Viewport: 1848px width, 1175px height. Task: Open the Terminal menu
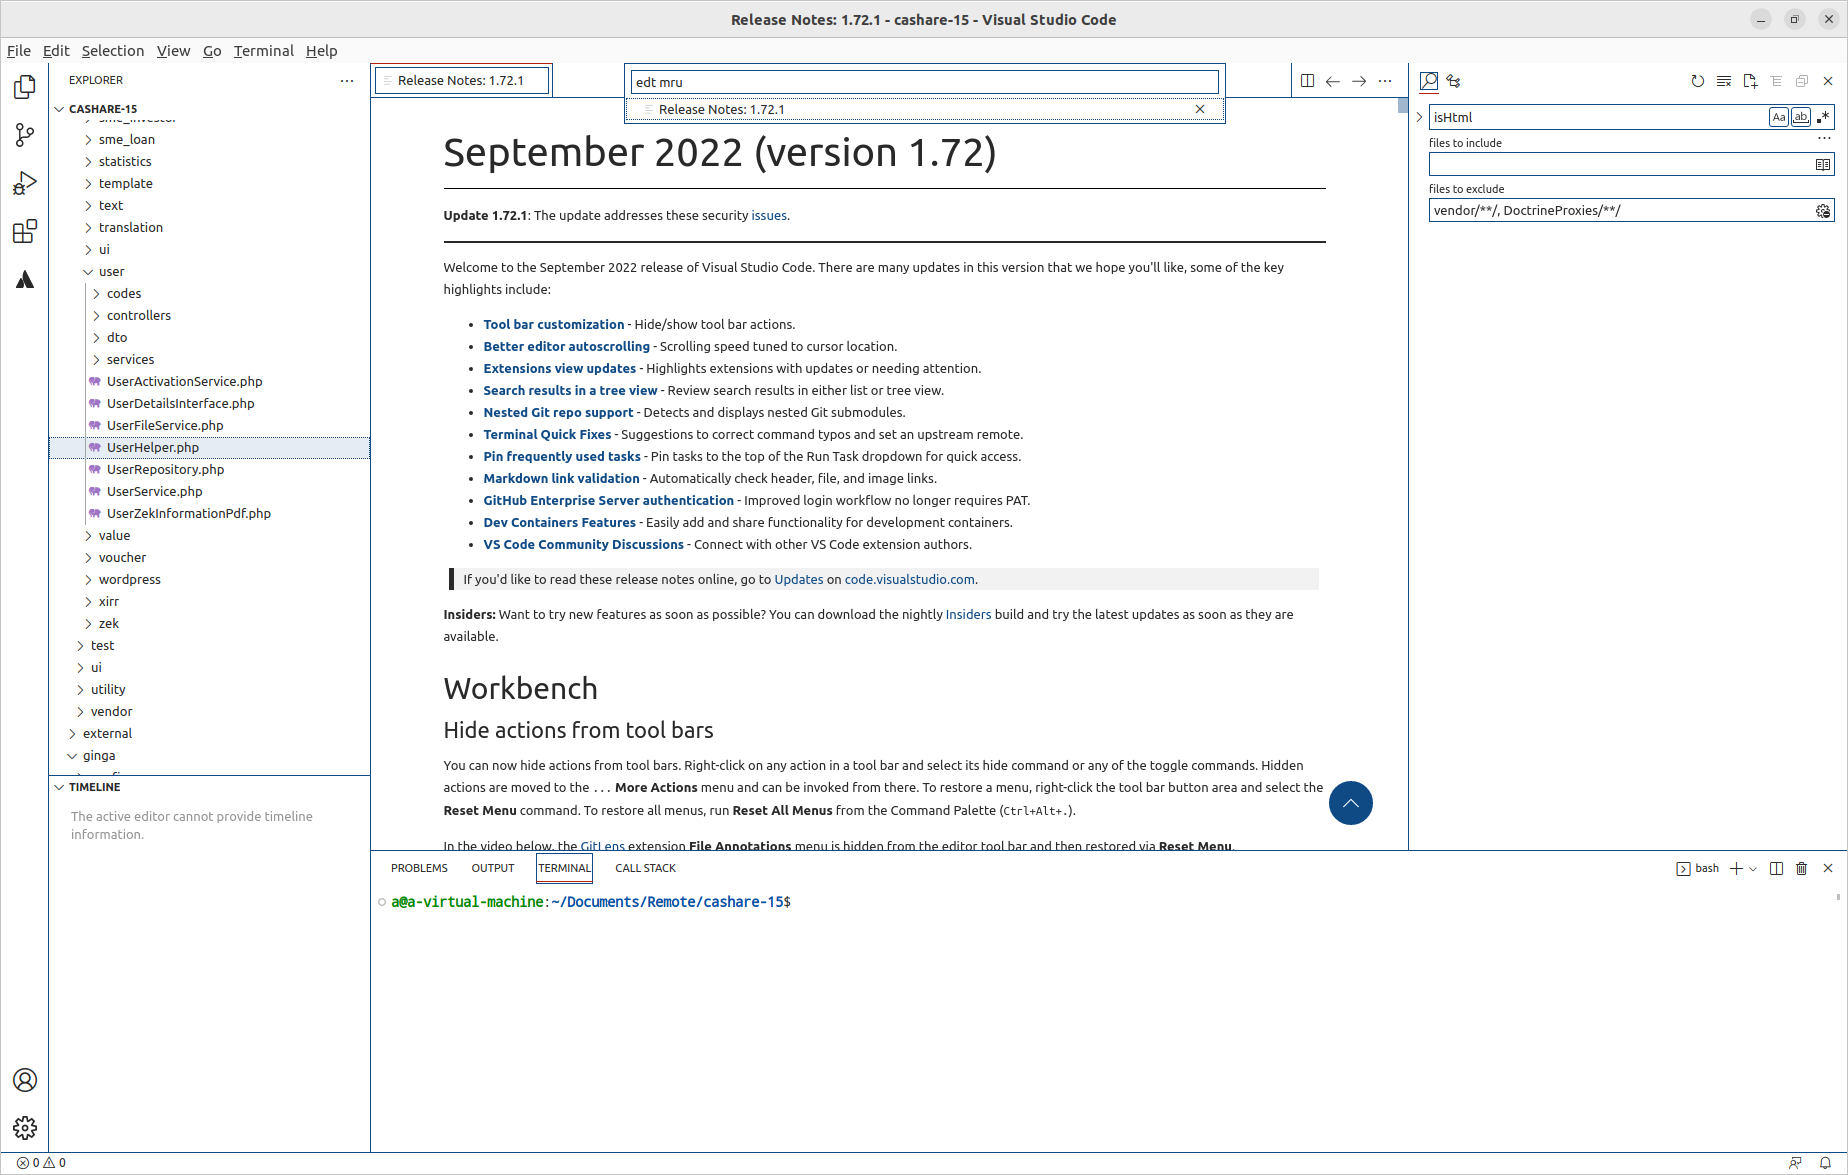[x=263, y=50]
